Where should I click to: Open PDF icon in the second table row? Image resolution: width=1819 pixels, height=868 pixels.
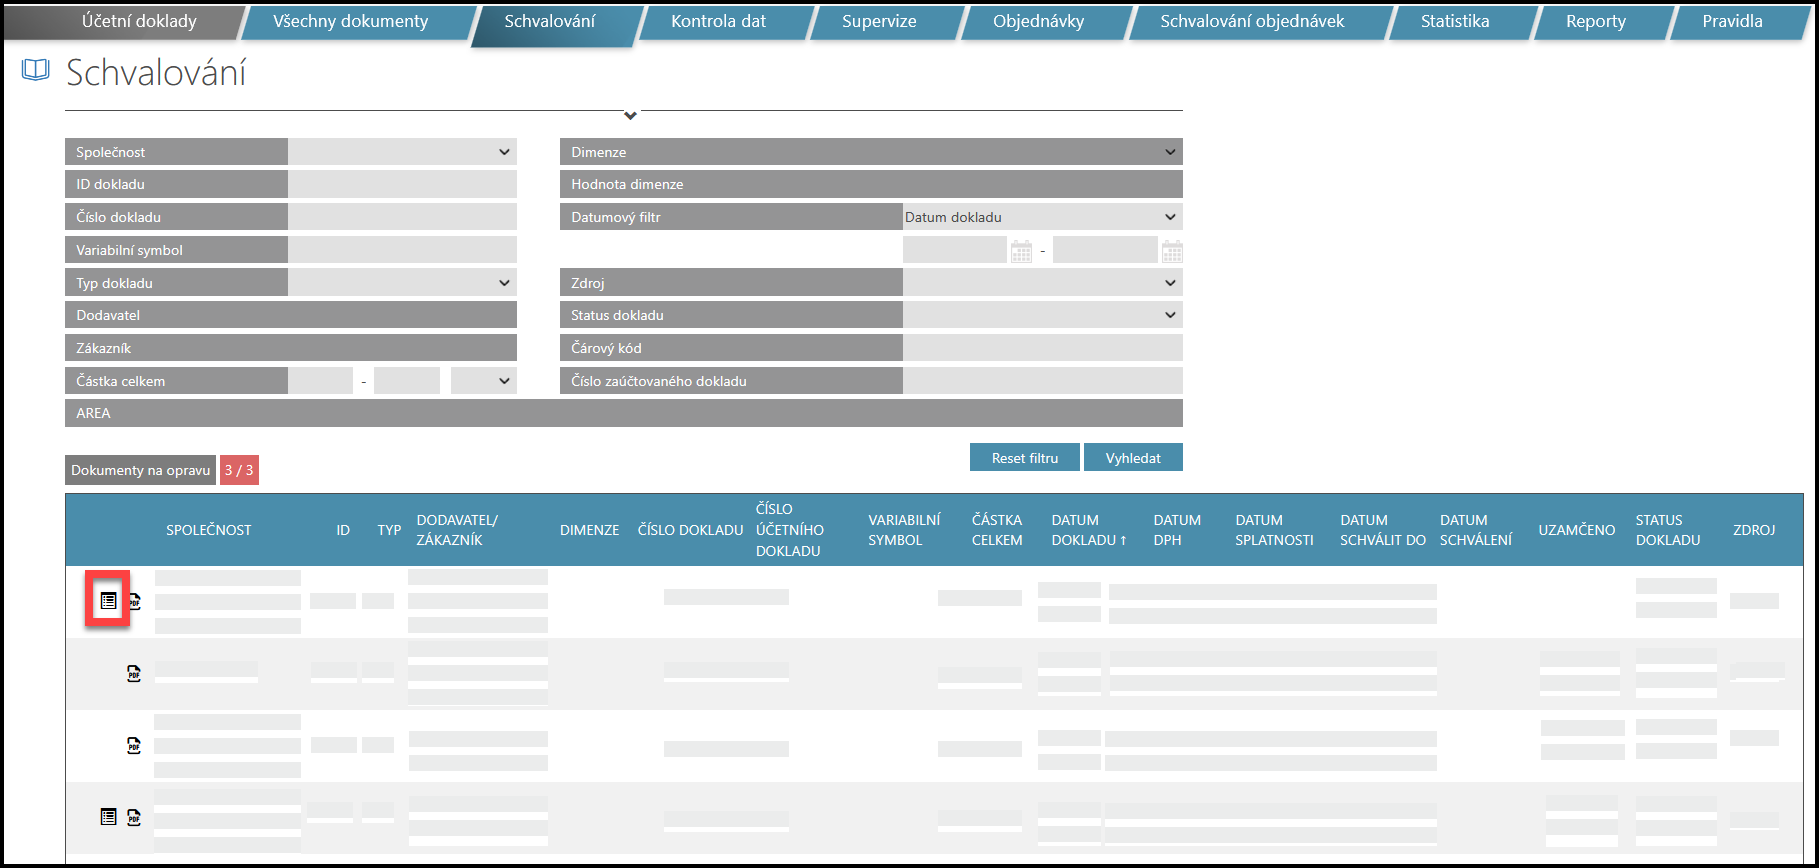[x=134, y=674]
